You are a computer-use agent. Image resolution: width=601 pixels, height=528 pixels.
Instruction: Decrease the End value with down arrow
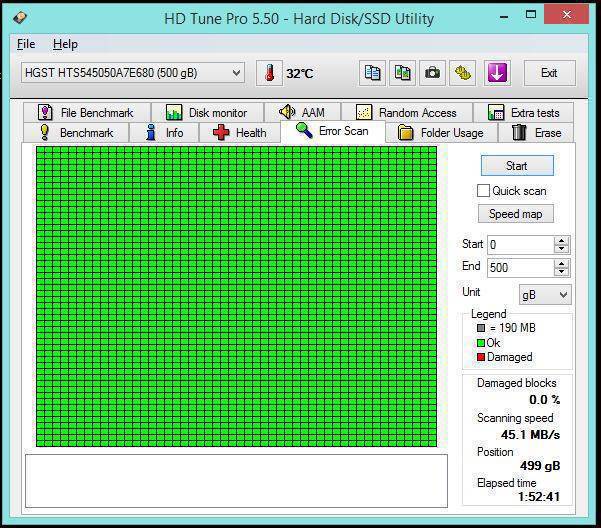562,272
